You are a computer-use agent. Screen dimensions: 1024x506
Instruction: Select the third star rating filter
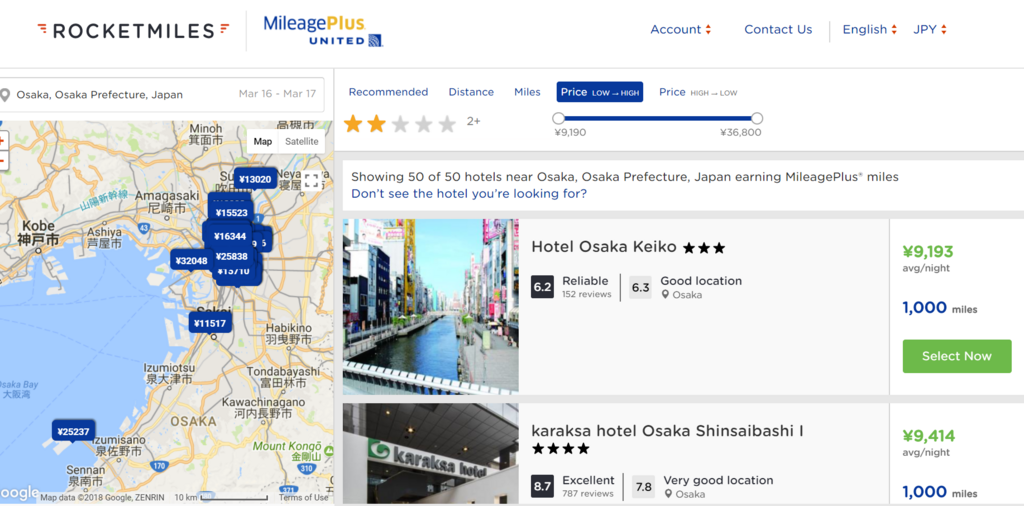[400, 123]
